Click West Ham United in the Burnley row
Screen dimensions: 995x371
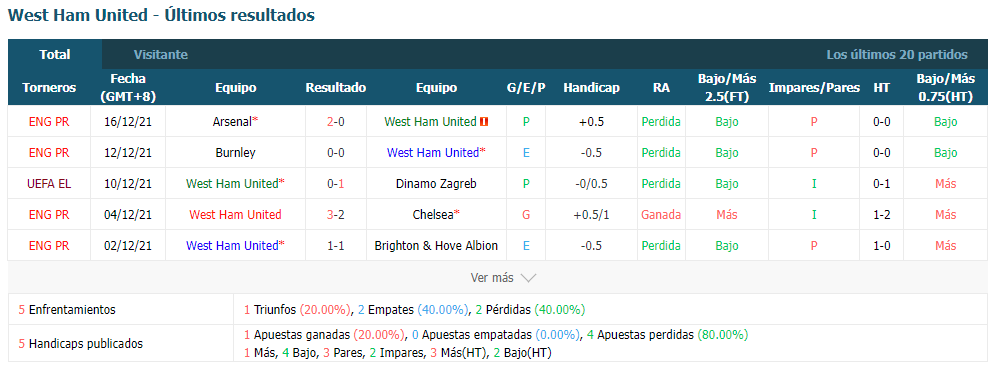(x=432, y=153)
